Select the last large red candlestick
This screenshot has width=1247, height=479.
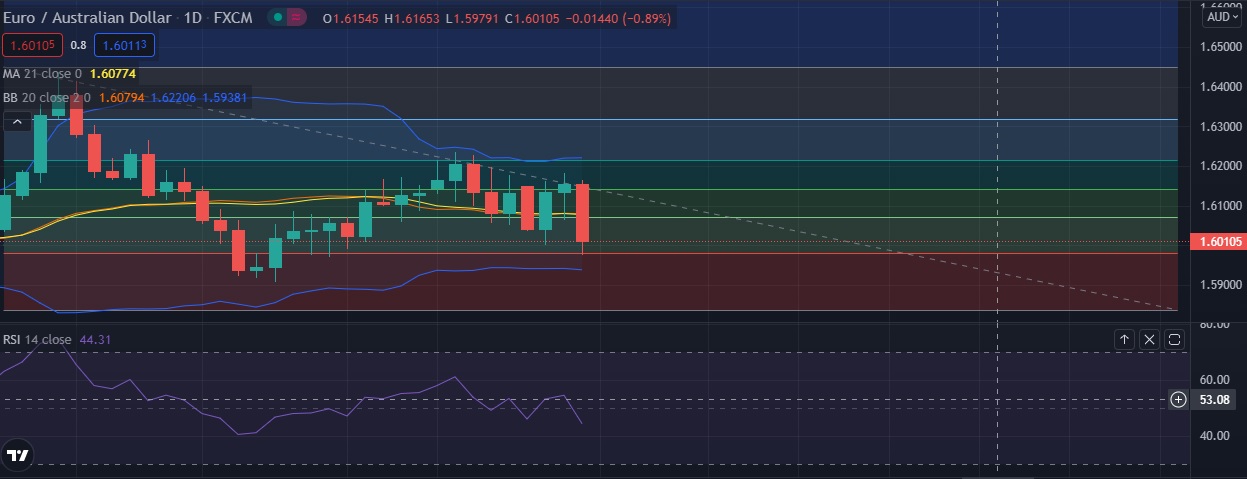coord(583,213)
